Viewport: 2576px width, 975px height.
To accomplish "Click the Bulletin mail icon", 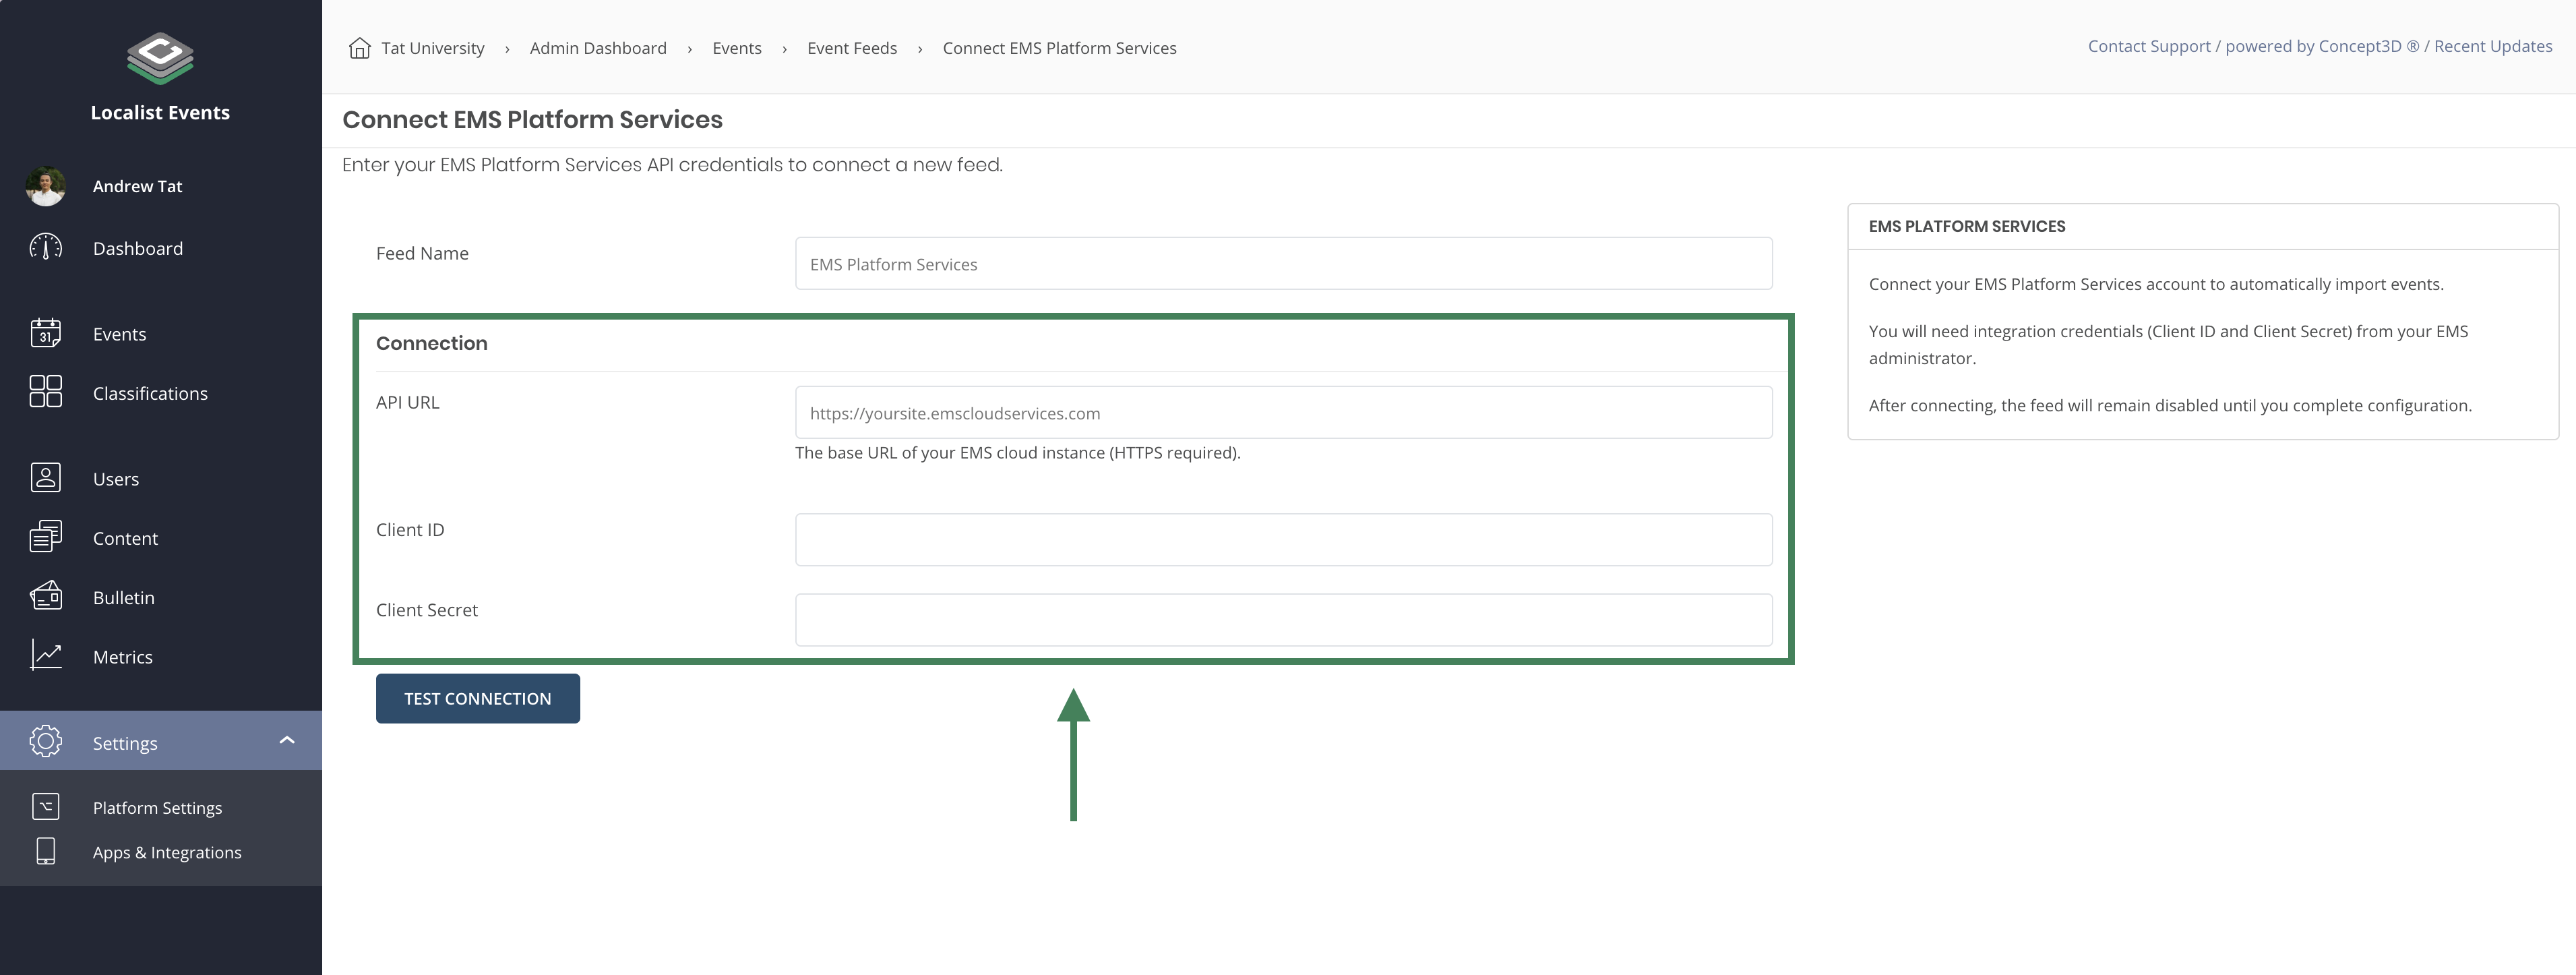I will point(46,596).
